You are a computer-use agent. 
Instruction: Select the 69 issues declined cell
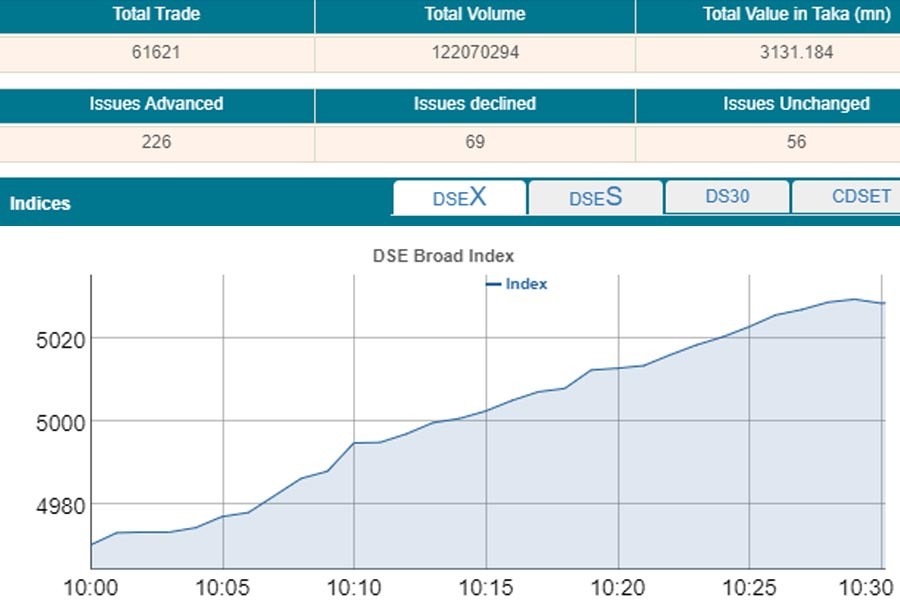[x=475, y=142]
